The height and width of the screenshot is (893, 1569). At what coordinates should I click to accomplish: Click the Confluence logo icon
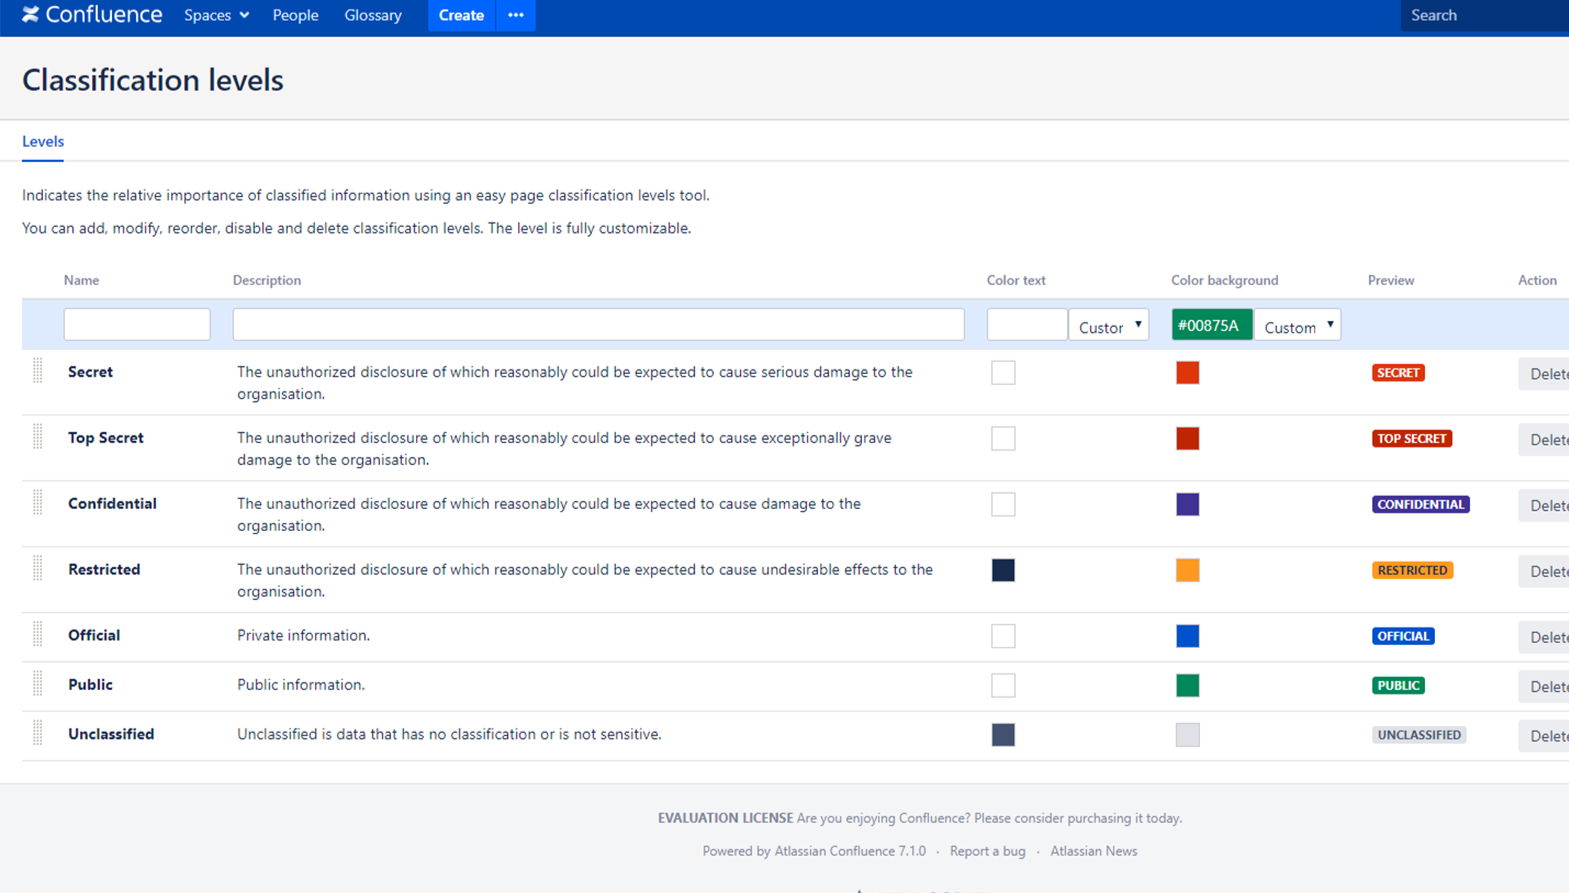click(31, 15)
